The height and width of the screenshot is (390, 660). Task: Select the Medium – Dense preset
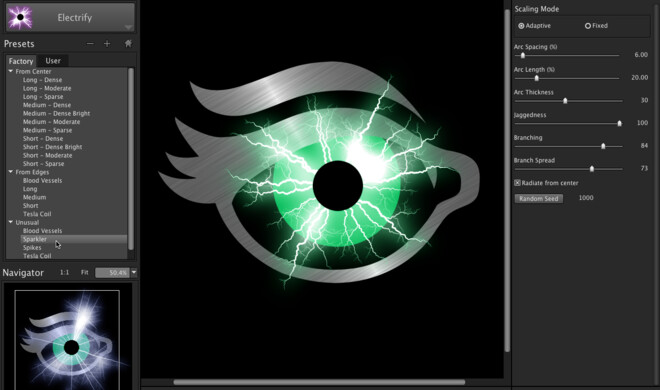tap(47, 105)
